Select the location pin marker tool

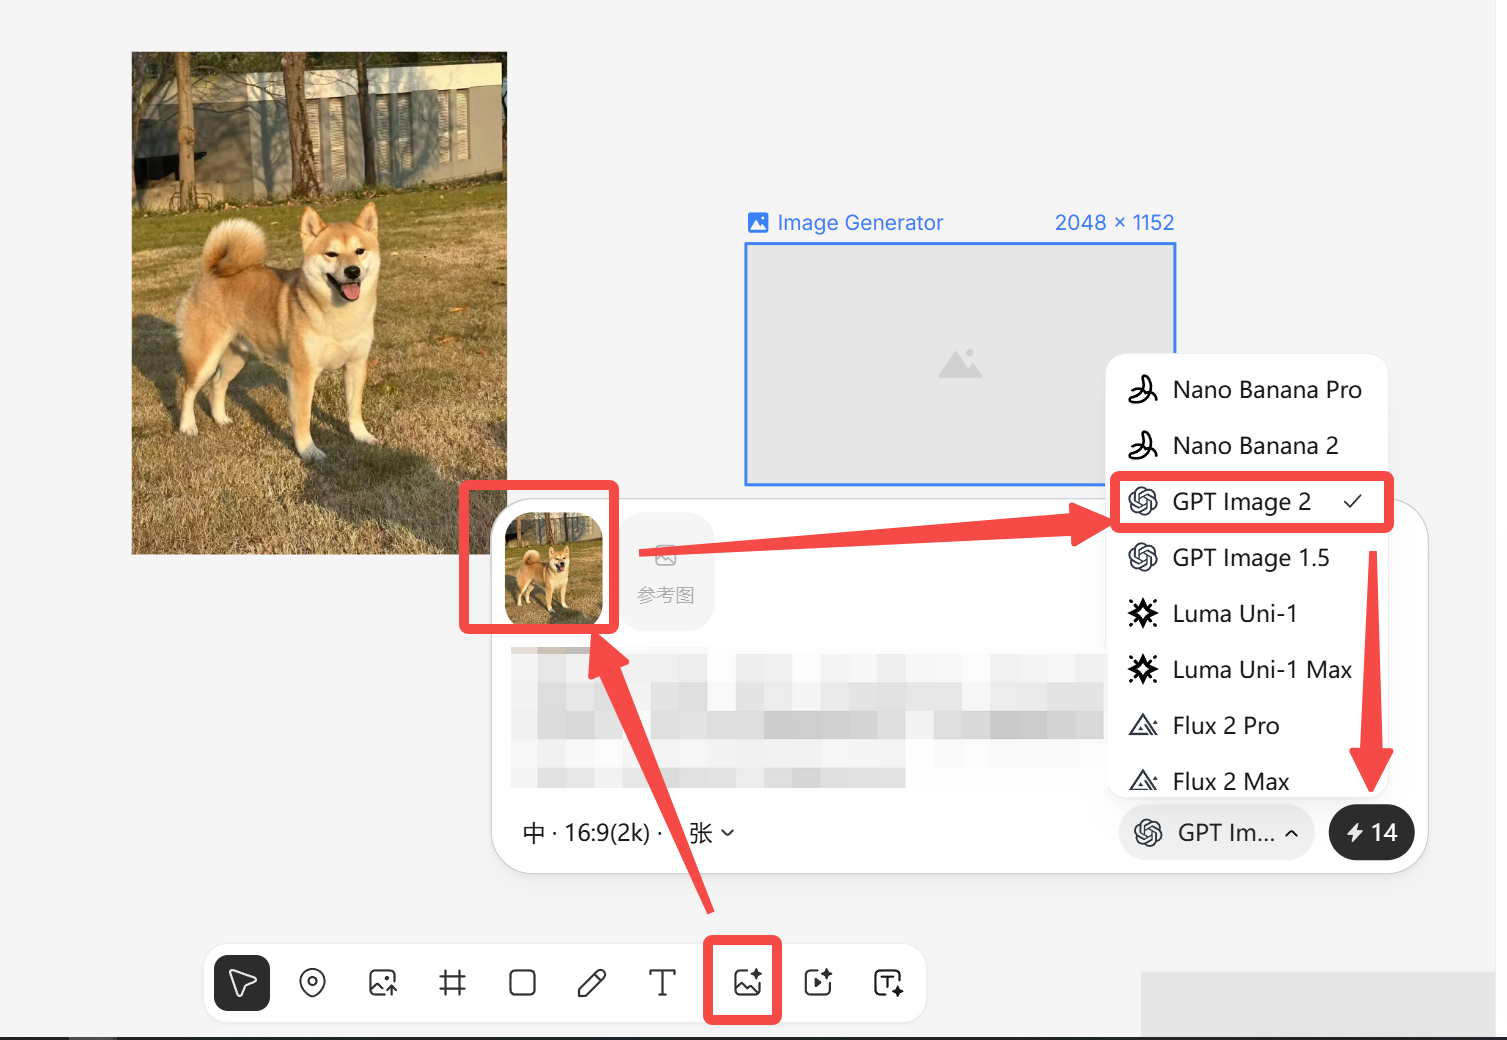pyautogui.click(x=313, y=983)
